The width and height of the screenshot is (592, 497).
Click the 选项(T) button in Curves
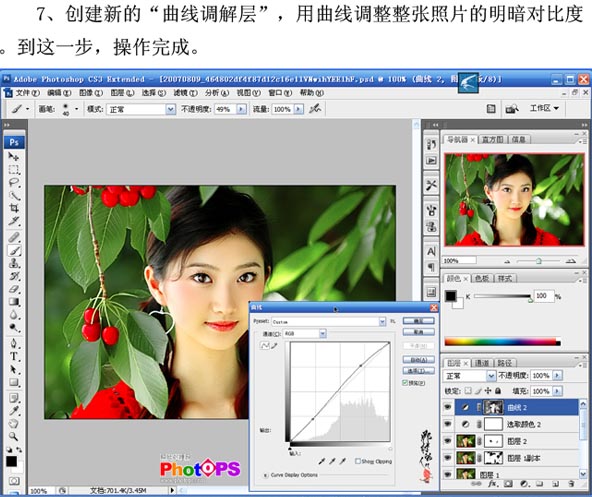coord(418,370)
